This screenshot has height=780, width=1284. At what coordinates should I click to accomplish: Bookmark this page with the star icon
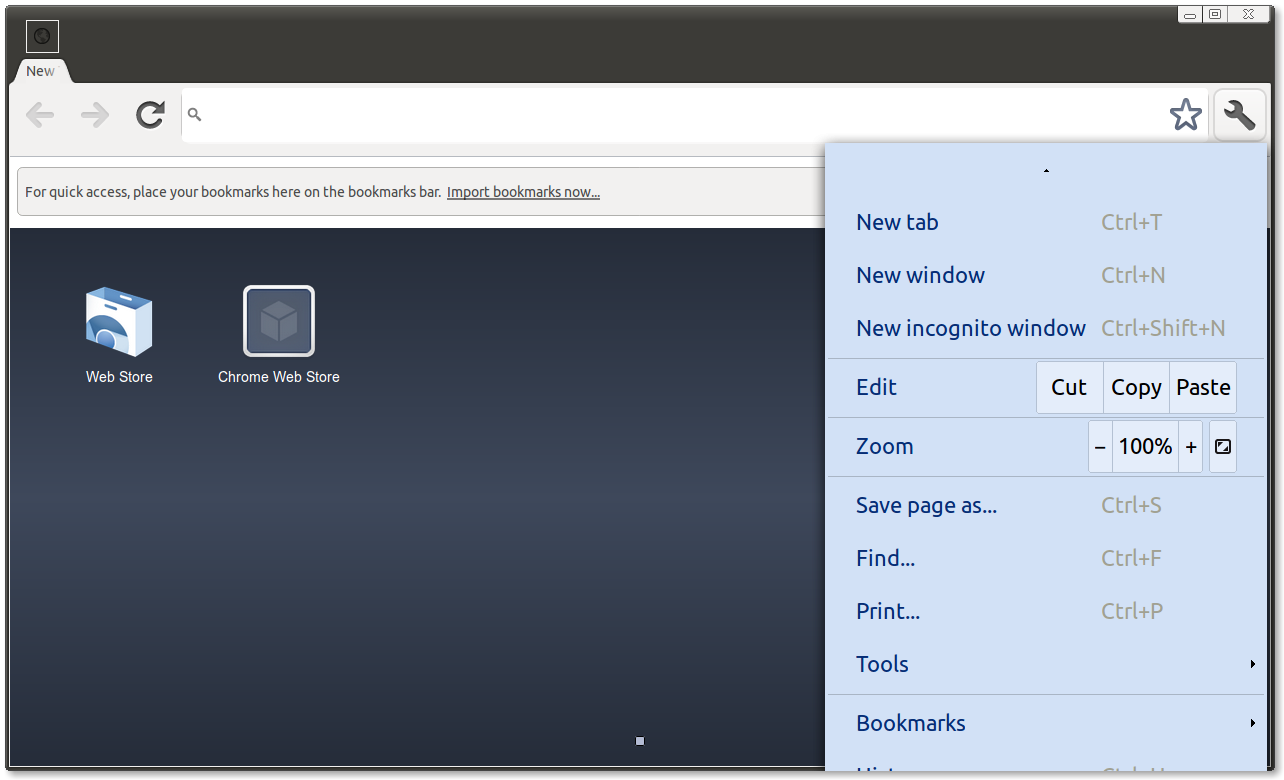(x=1186, y=114)
